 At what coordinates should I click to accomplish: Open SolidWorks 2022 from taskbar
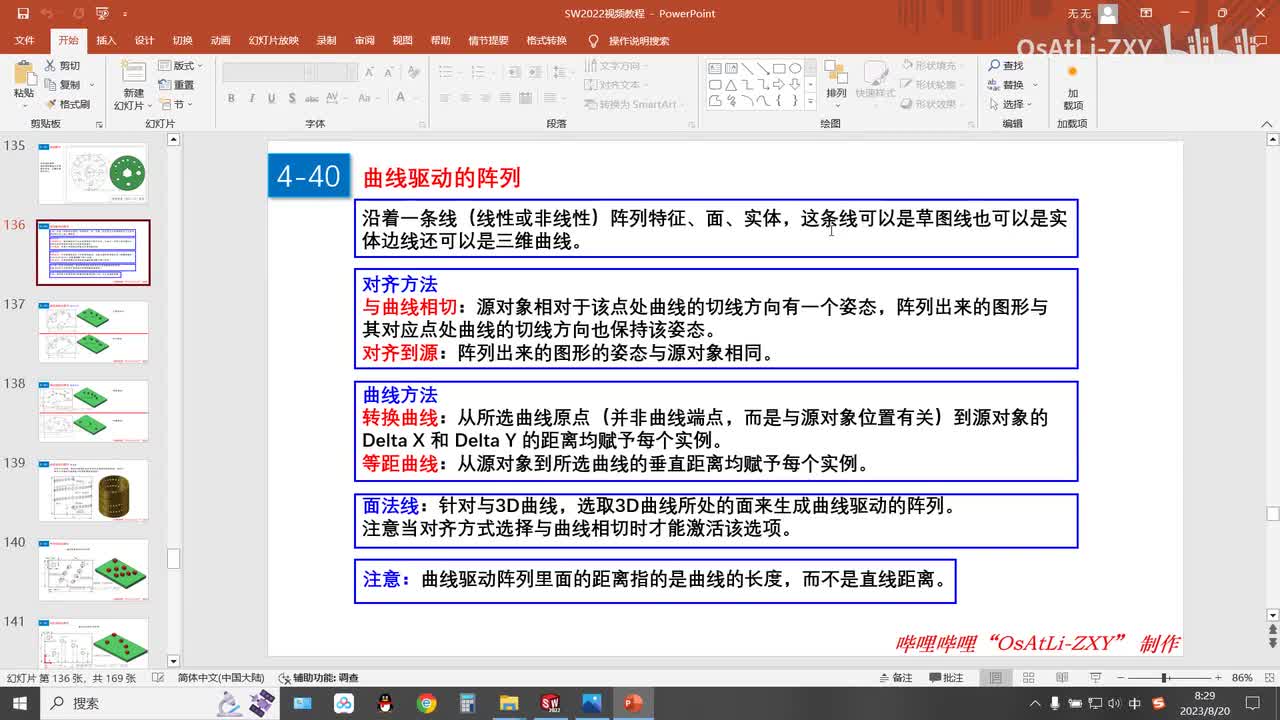click(x=550, y=703)
